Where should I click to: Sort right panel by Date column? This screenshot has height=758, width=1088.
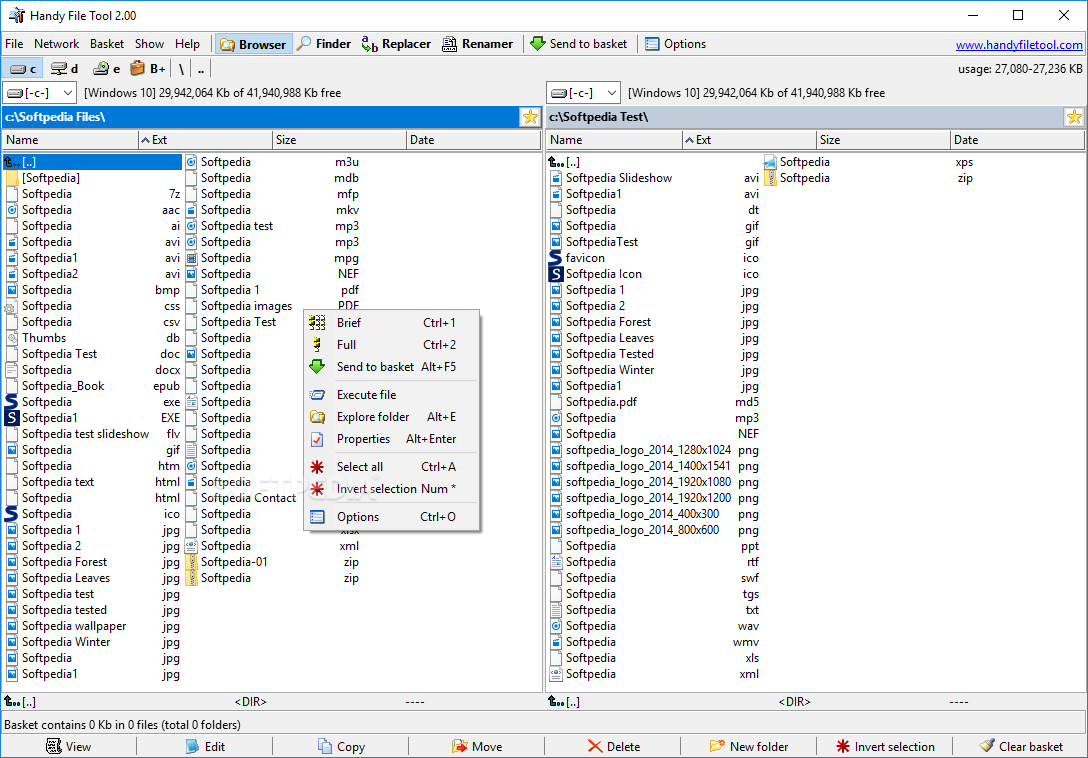pyautogui.click(x=1017, y=140)
